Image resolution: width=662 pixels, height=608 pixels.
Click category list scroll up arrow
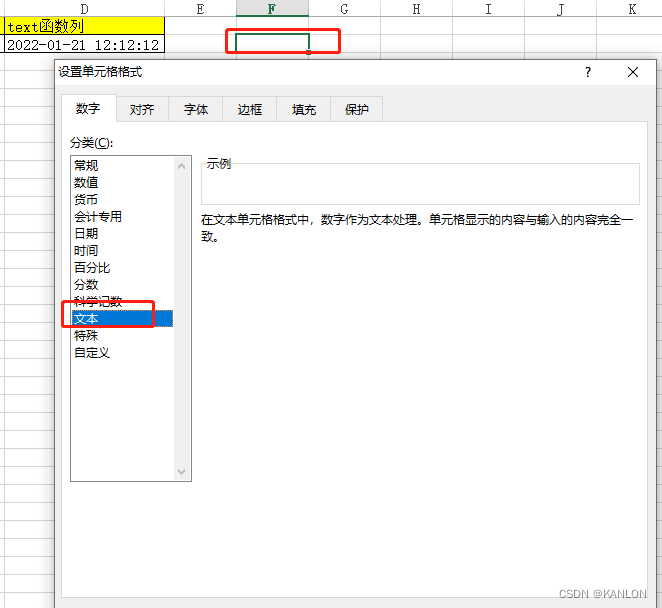(x=182, y=166)
